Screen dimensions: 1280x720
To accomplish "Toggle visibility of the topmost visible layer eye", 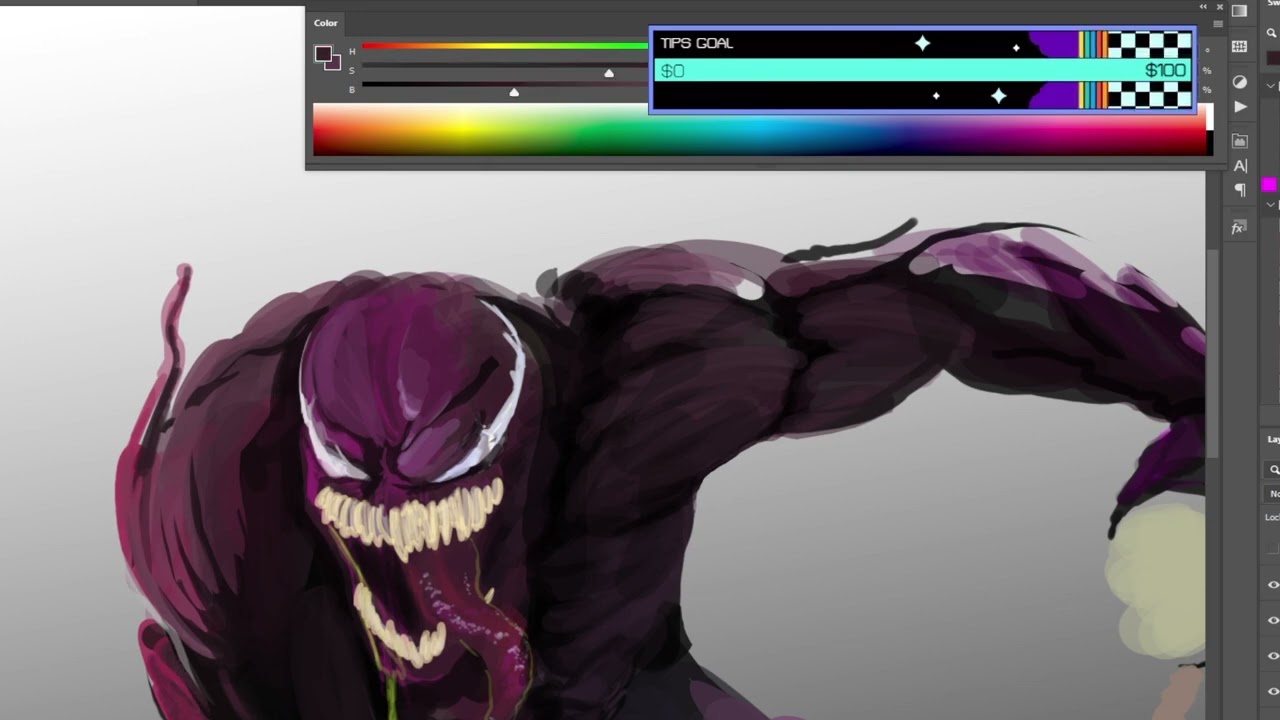I will [1273, 585].
